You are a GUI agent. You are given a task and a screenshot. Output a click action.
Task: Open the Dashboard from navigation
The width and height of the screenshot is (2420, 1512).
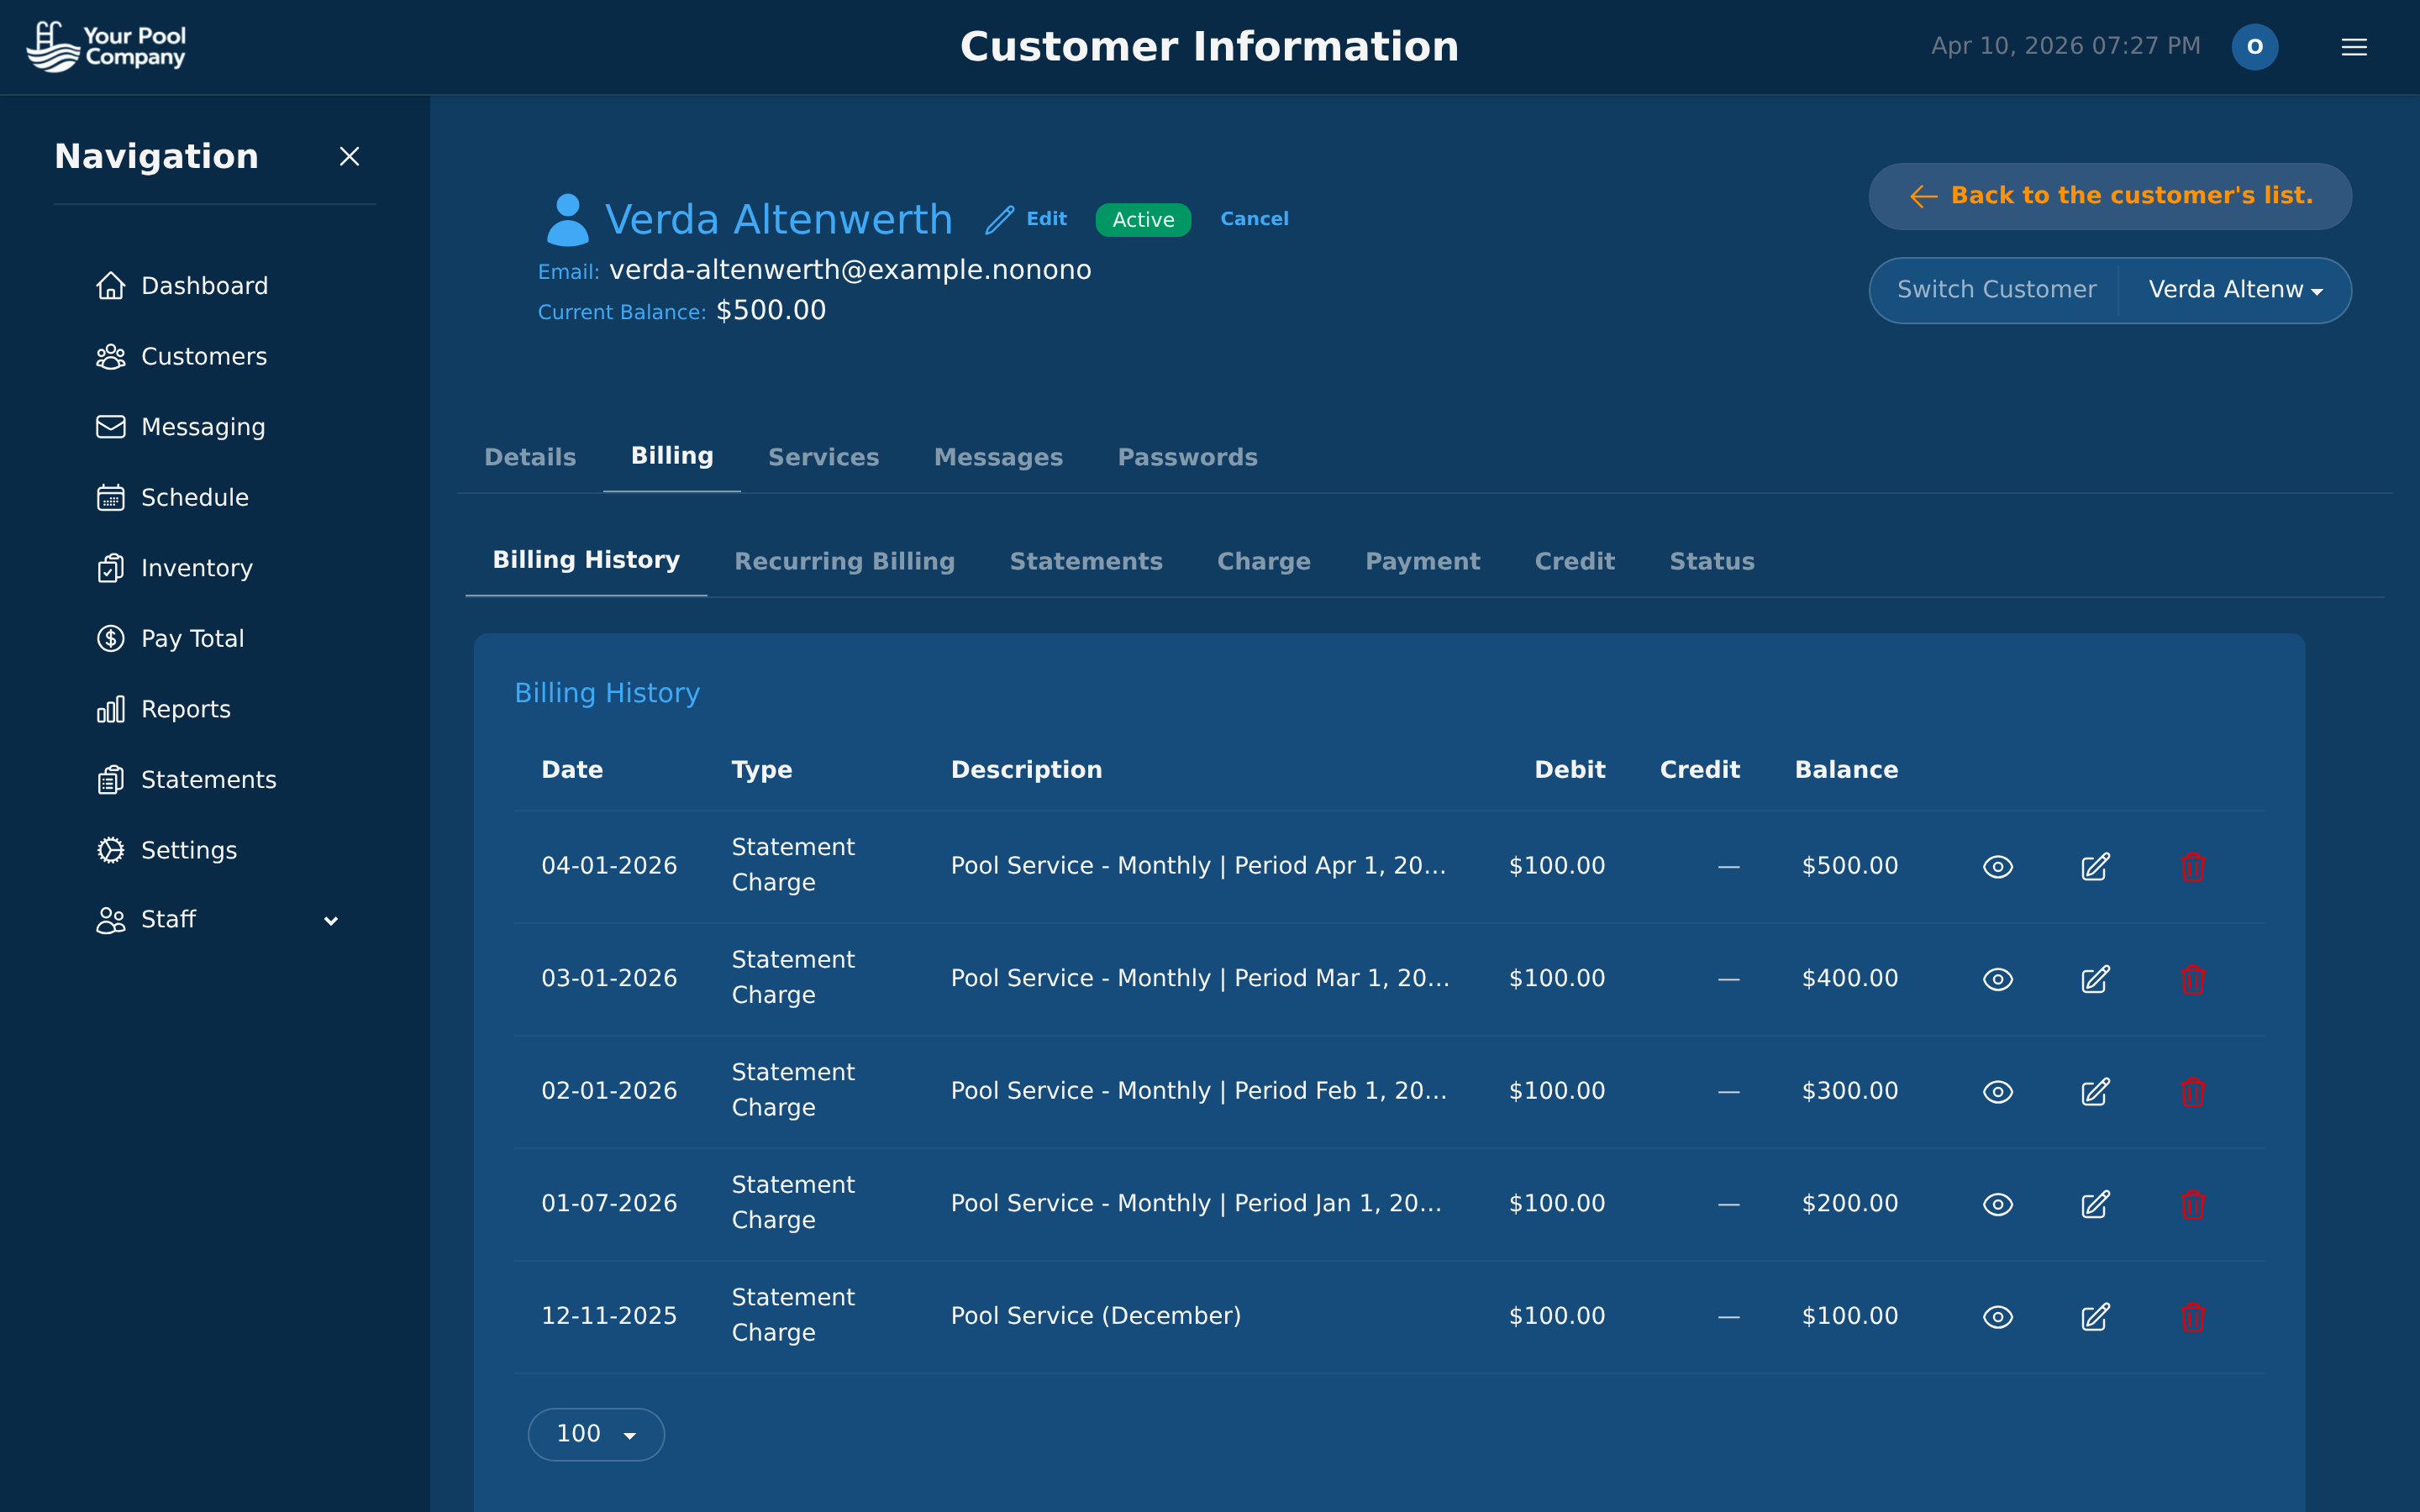(205, 285)
